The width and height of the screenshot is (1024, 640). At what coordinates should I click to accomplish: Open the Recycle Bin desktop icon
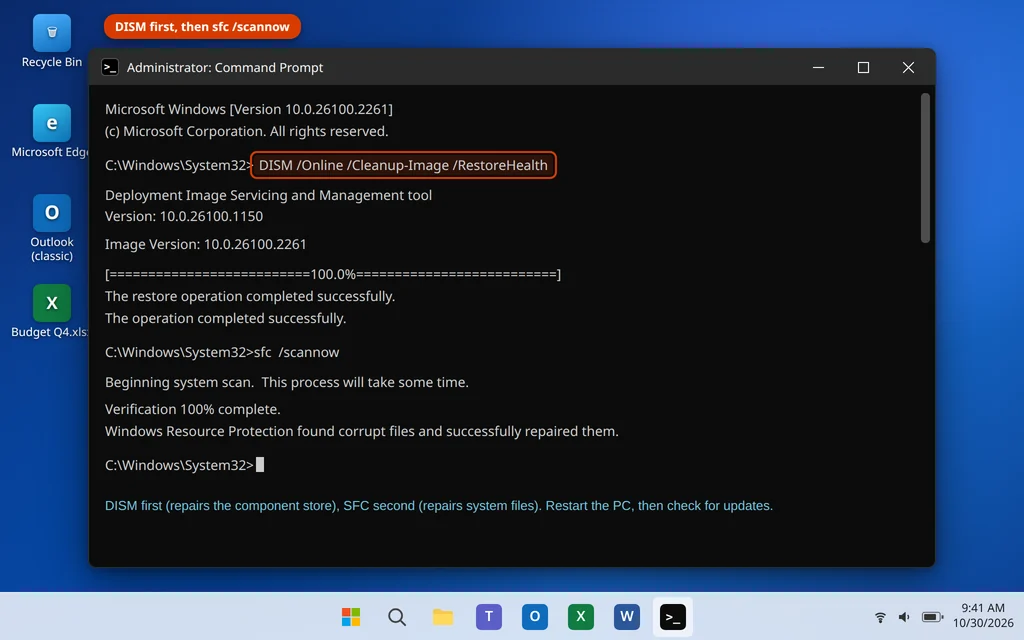pos(52,42)
